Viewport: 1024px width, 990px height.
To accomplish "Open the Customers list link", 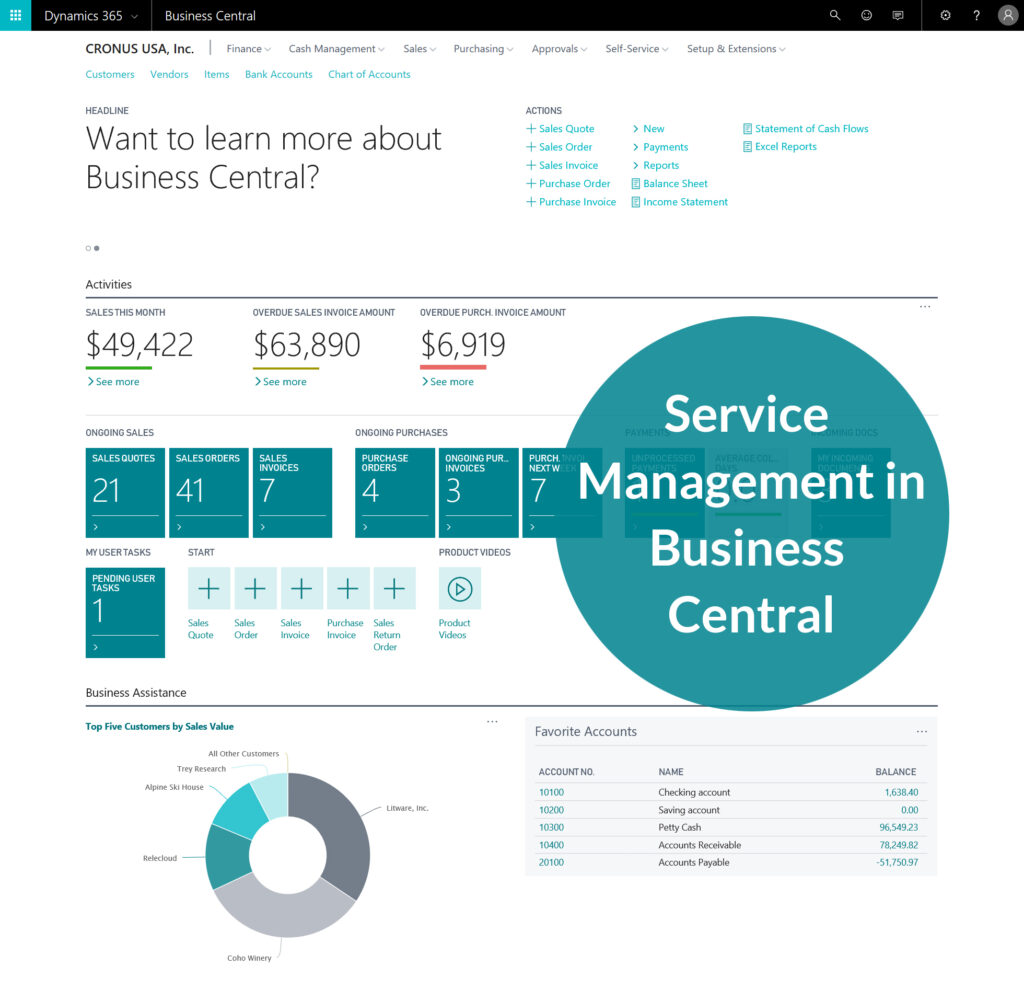I will [x=110, y=74].
